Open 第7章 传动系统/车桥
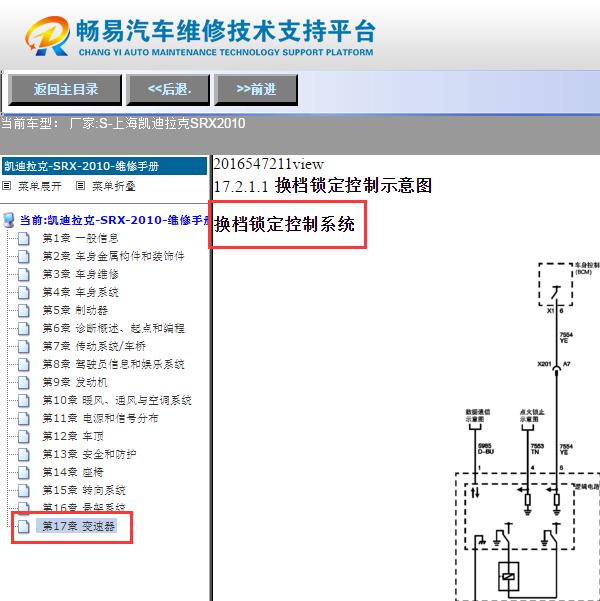The width and height of the screenshot is (600, 601). click(x=94, y=346)
